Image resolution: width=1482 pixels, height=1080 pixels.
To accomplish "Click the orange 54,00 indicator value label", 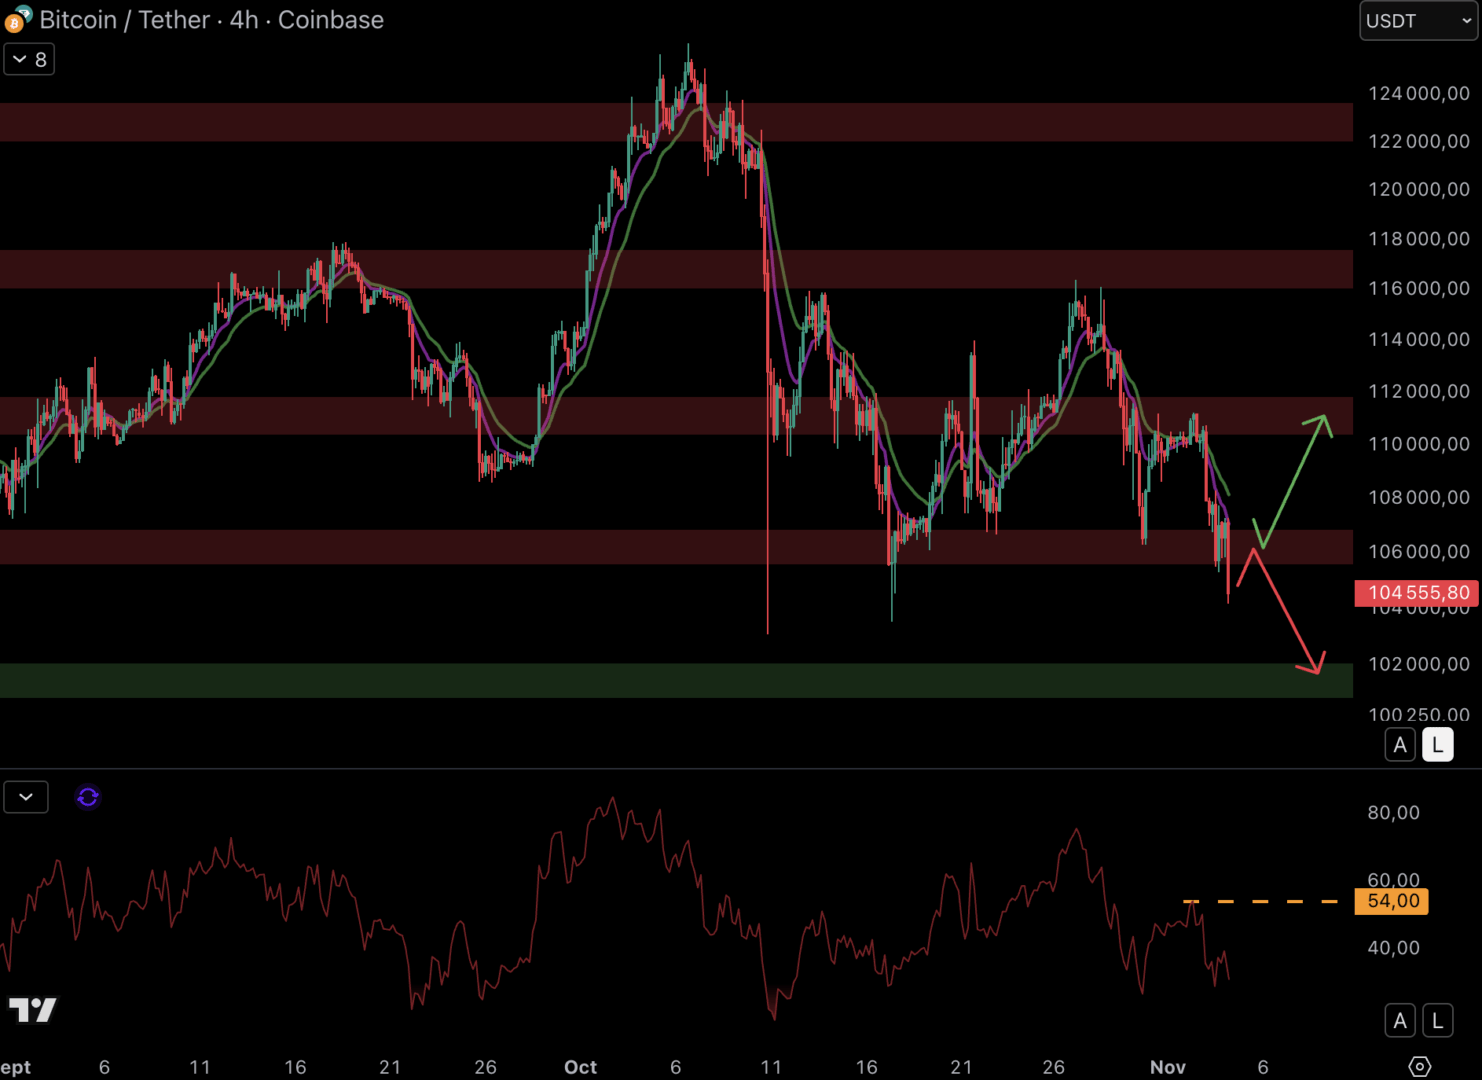I will (x=1392, y=901).
